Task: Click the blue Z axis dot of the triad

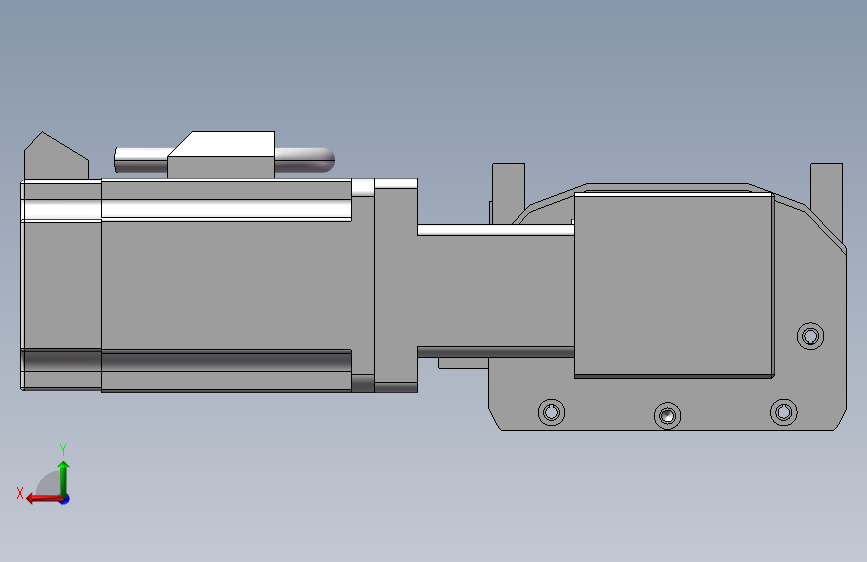Action: [x=65, y=499]
